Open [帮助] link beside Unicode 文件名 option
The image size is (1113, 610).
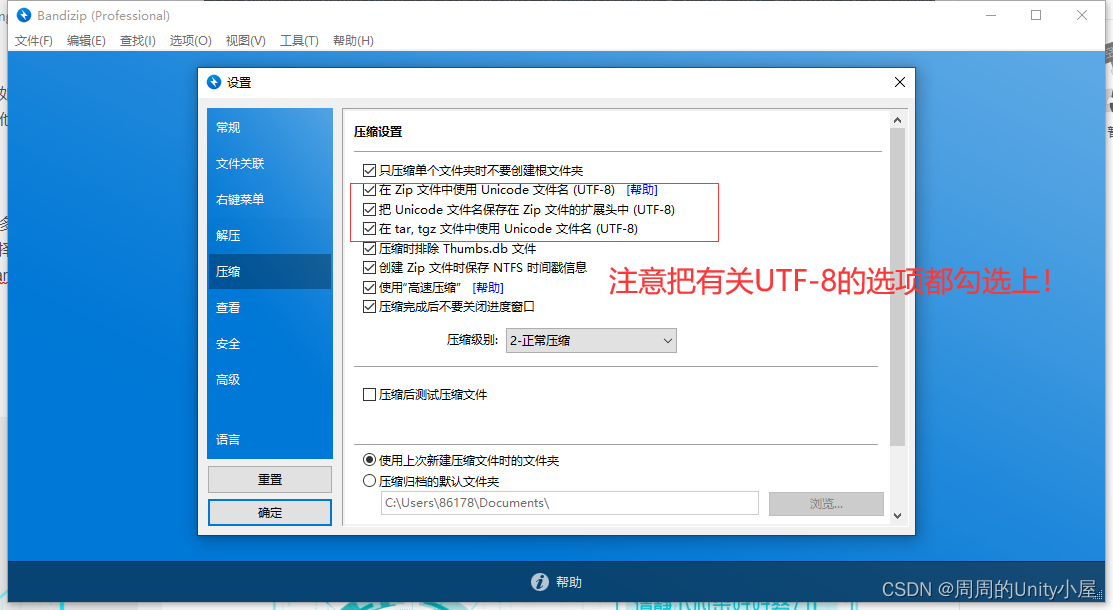pyautogui.click(x=642, y=190)
